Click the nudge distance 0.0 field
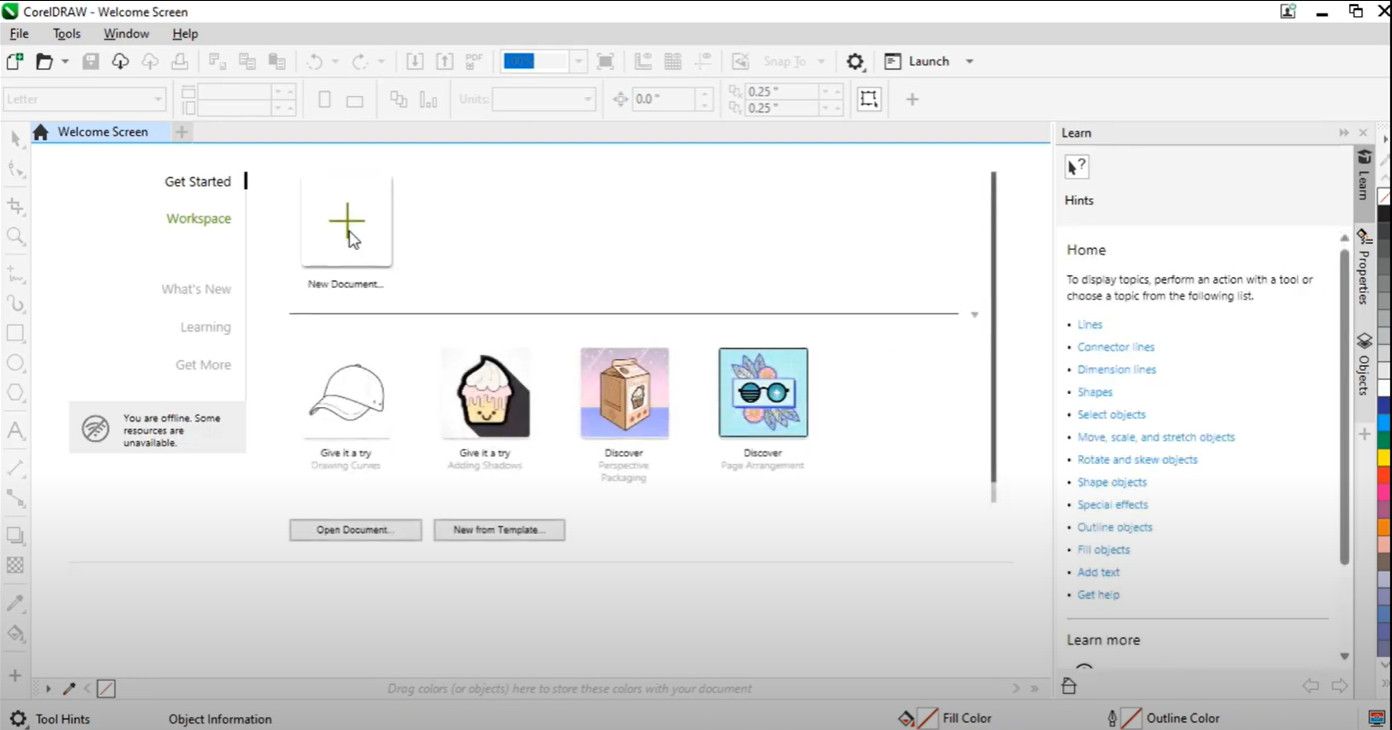This screenshot has width=1392, height=730. 664,99
